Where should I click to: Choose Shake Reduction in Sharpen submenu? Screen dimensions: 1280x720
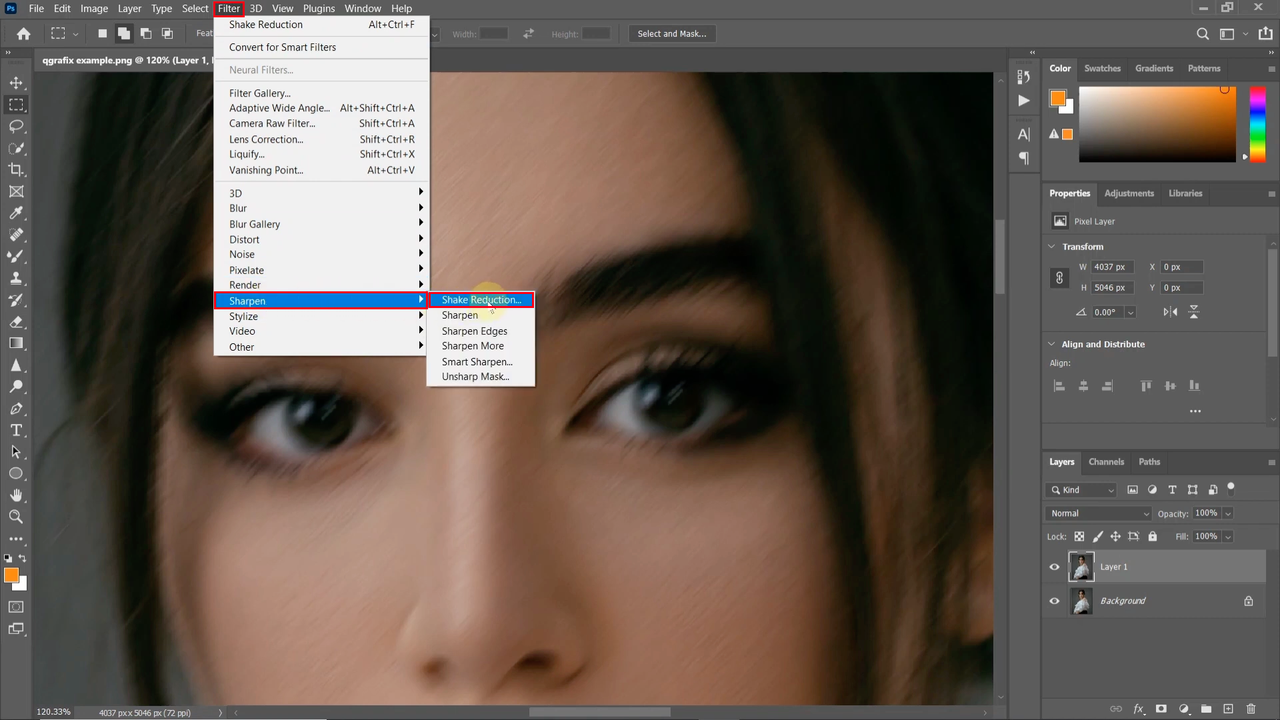[481, 300]
